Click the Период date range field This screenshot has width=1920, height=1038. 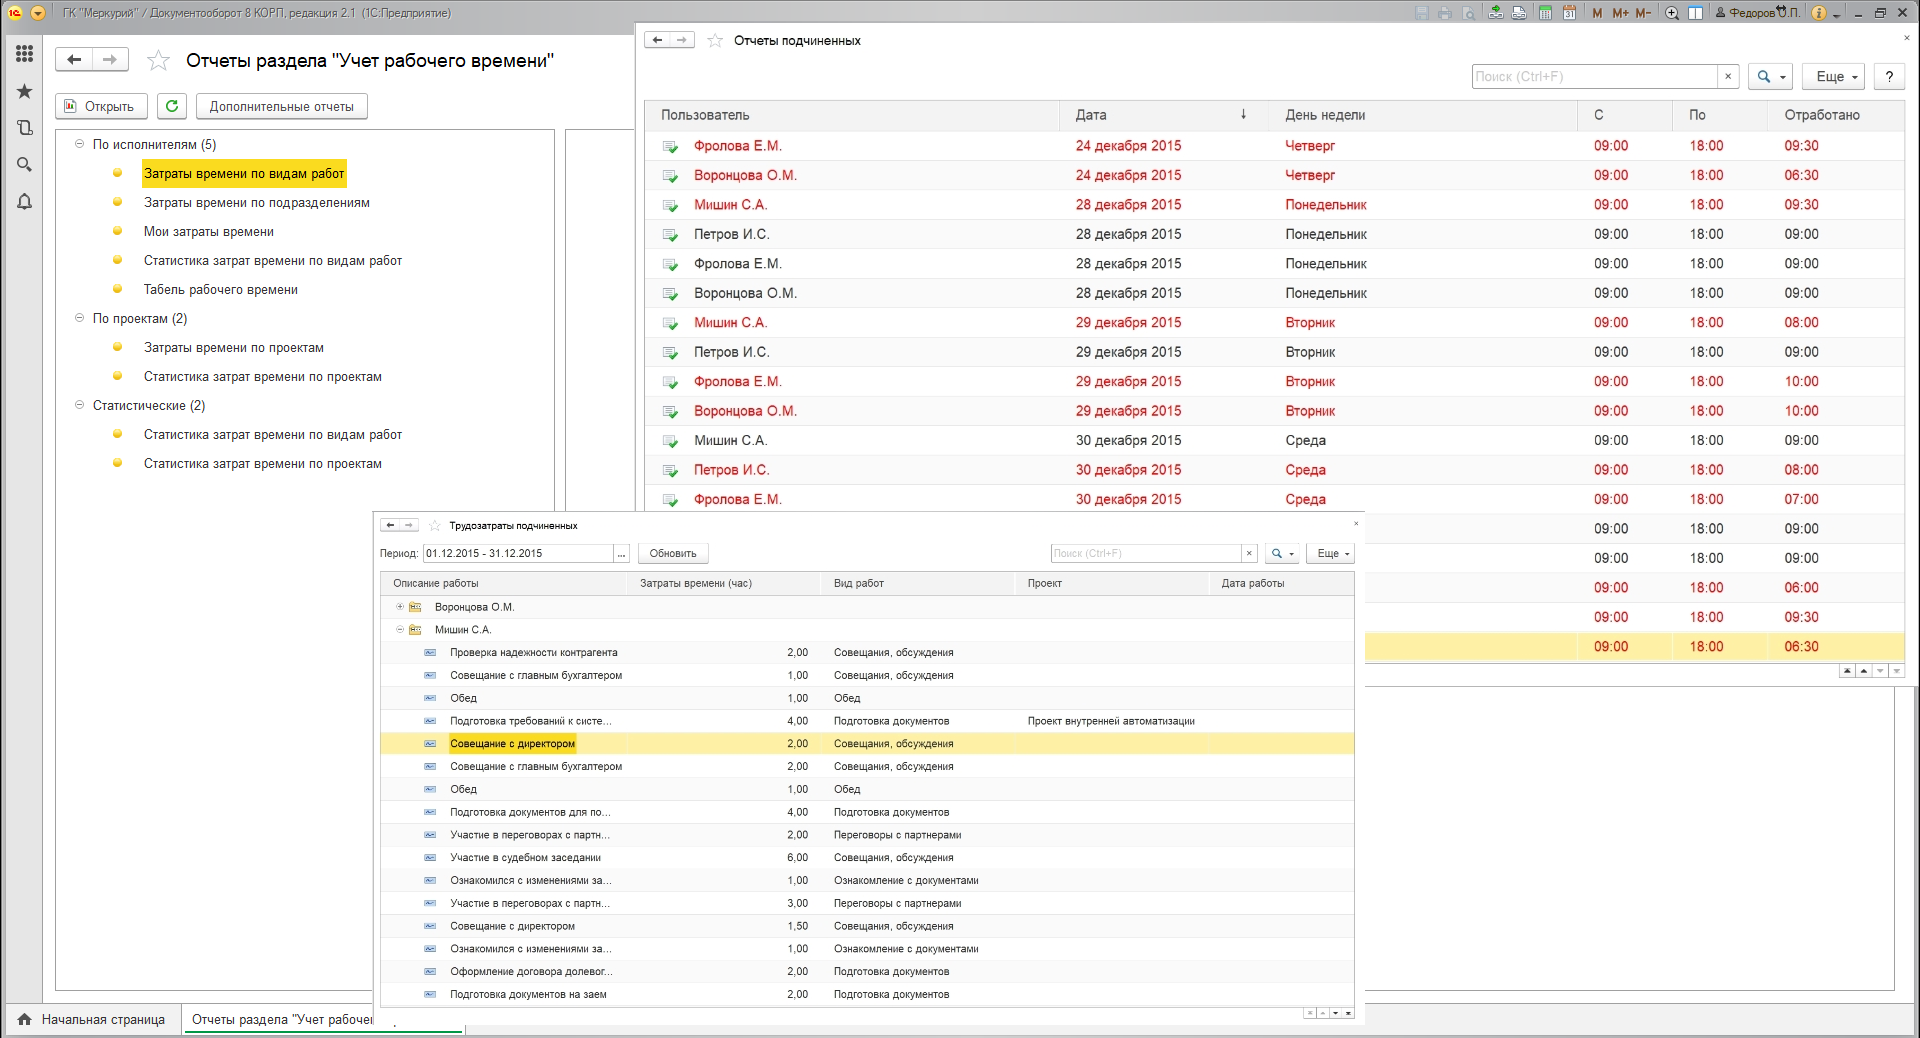point(518,553)
